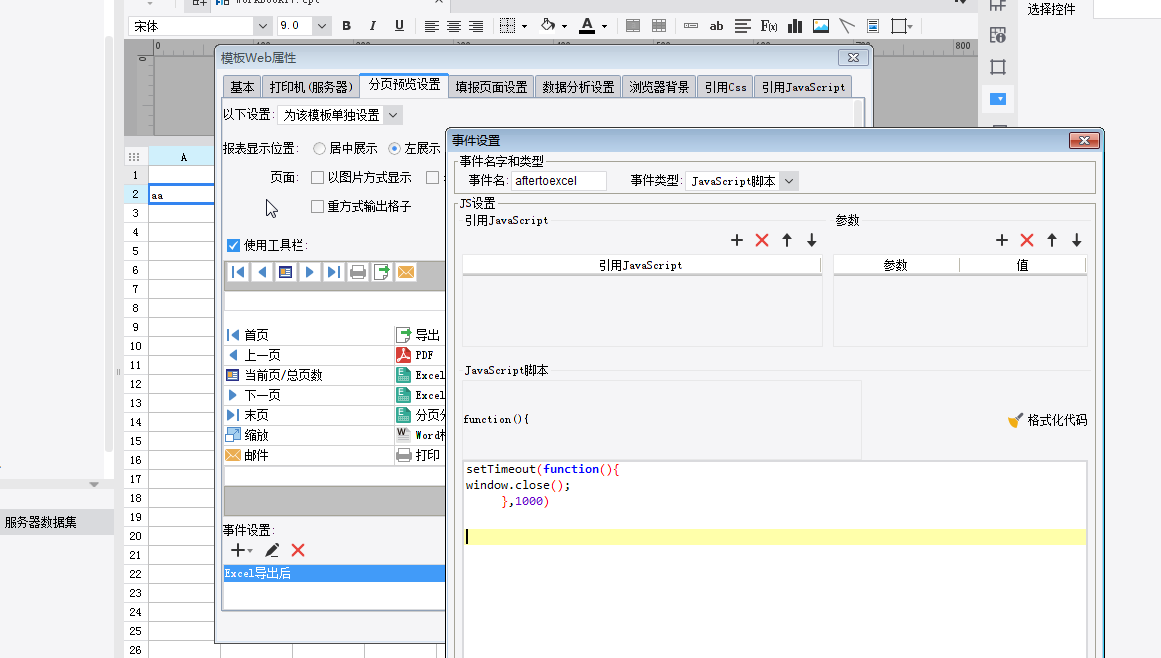This screenshot has height=658, width=1161.
Task: Toggle bold formatting in the main toolbar
Action: click(x=347, y=26)
